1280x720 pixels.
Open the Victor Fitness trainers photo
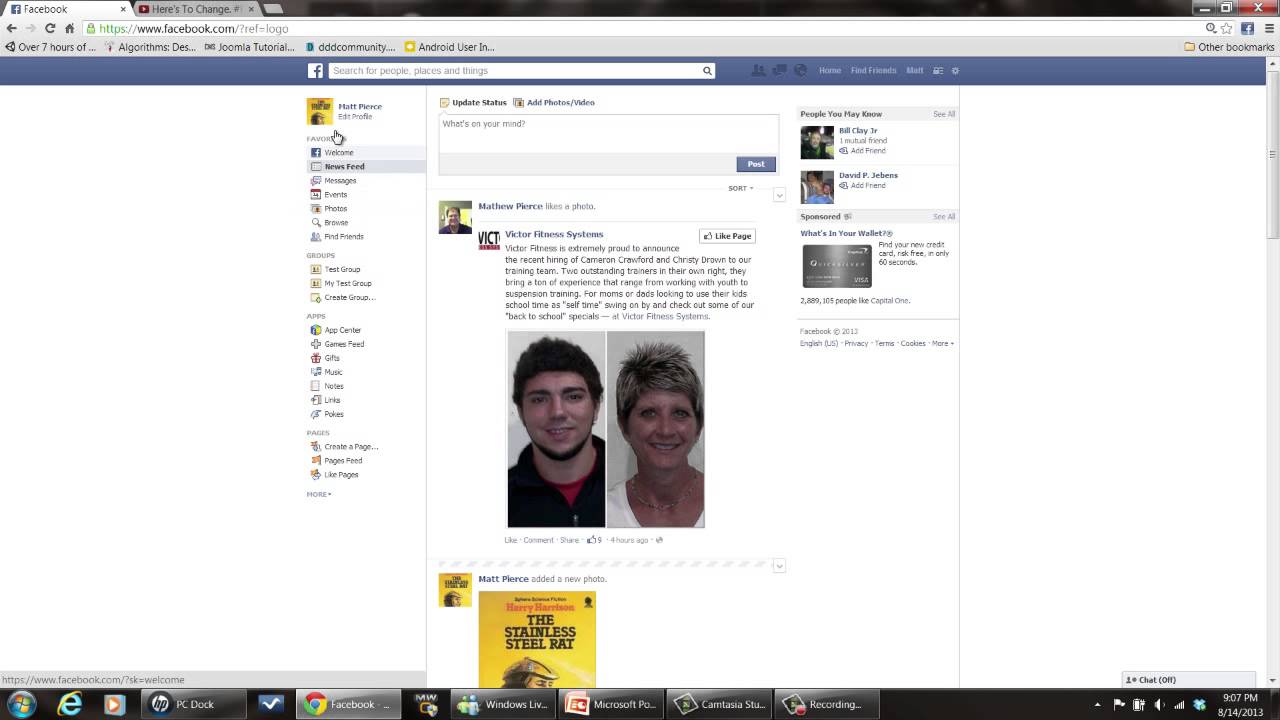(x=606, y=429)
